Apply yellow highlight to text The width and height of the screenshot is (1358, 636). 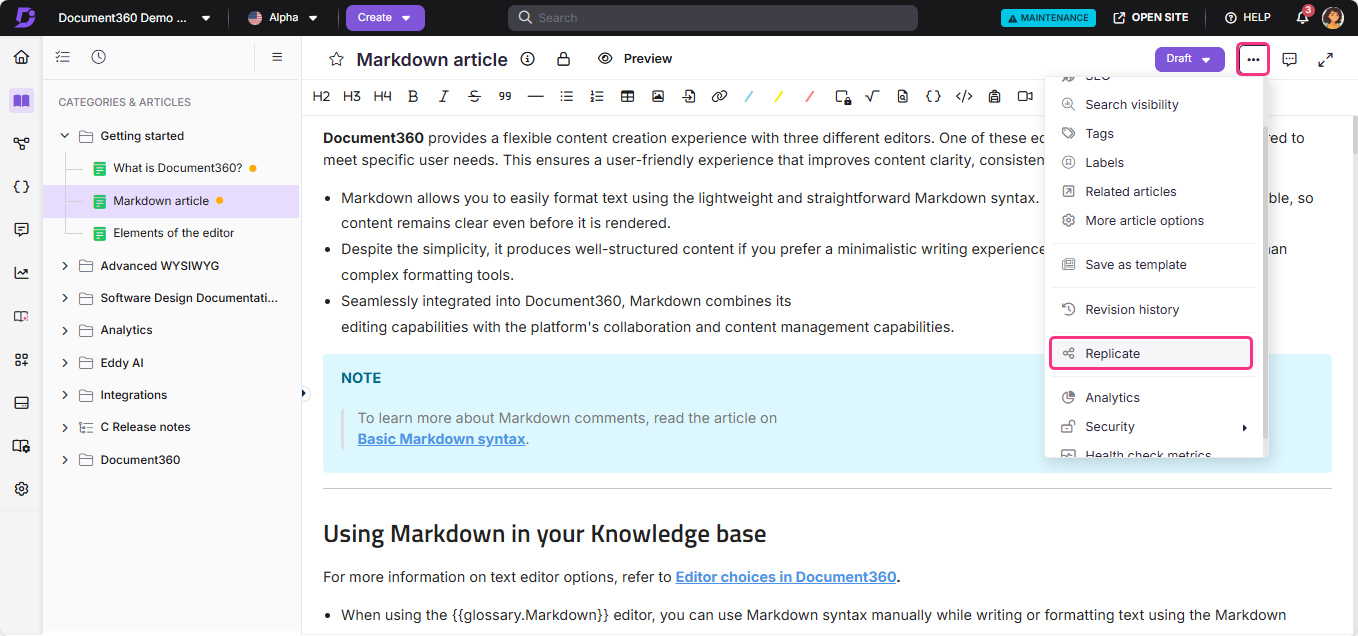[x=779, y=96]
